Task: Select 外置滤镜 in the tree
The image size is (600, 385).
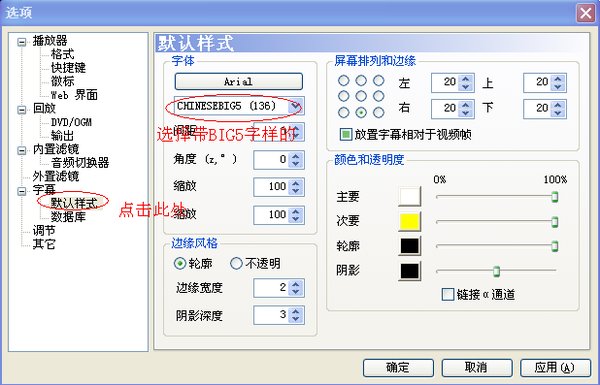Action: click(x=56, y=176)
